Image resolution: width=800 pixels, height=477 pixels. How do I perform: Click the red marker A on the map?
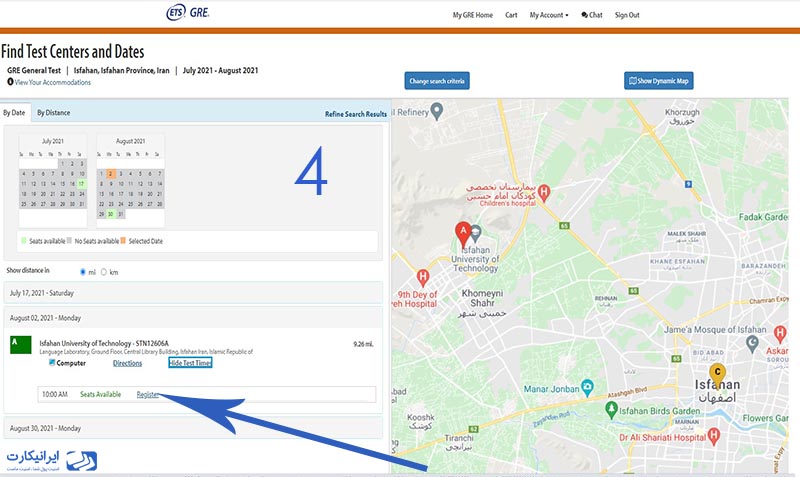tap(463, 235)
